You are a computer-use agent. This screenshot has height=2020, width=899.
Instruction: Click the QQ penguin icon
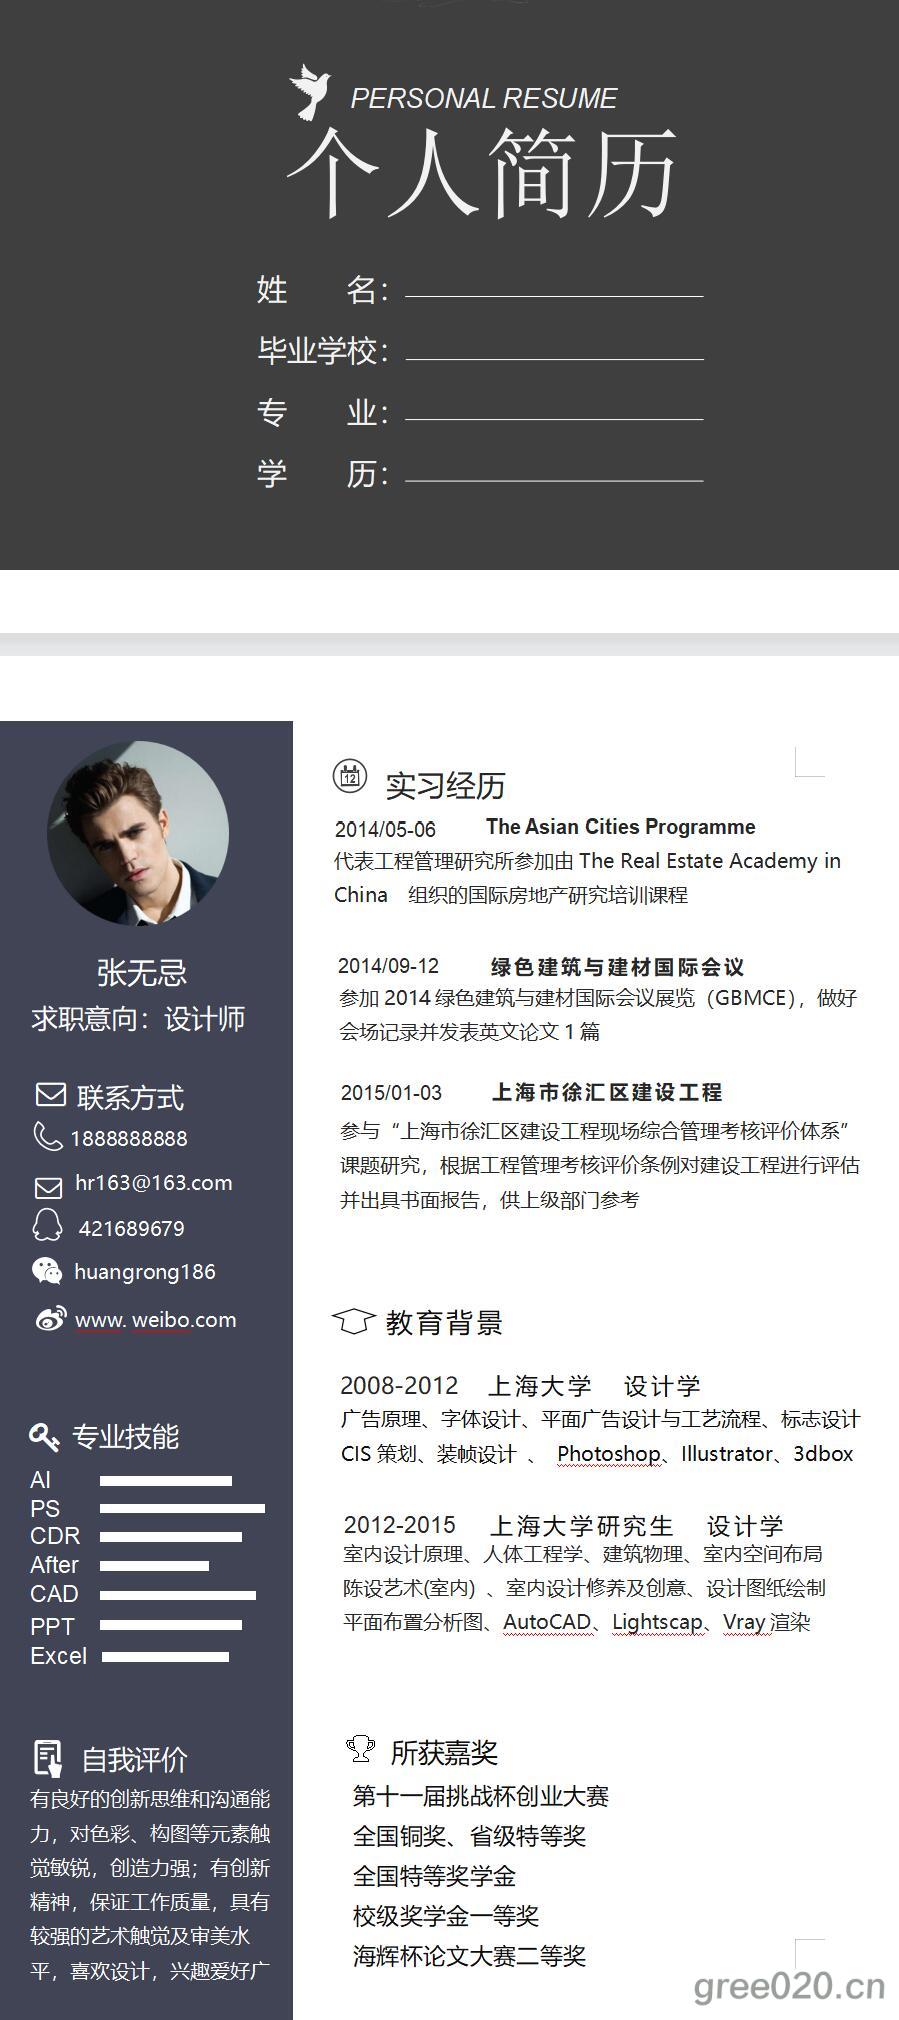point(47,1225)
